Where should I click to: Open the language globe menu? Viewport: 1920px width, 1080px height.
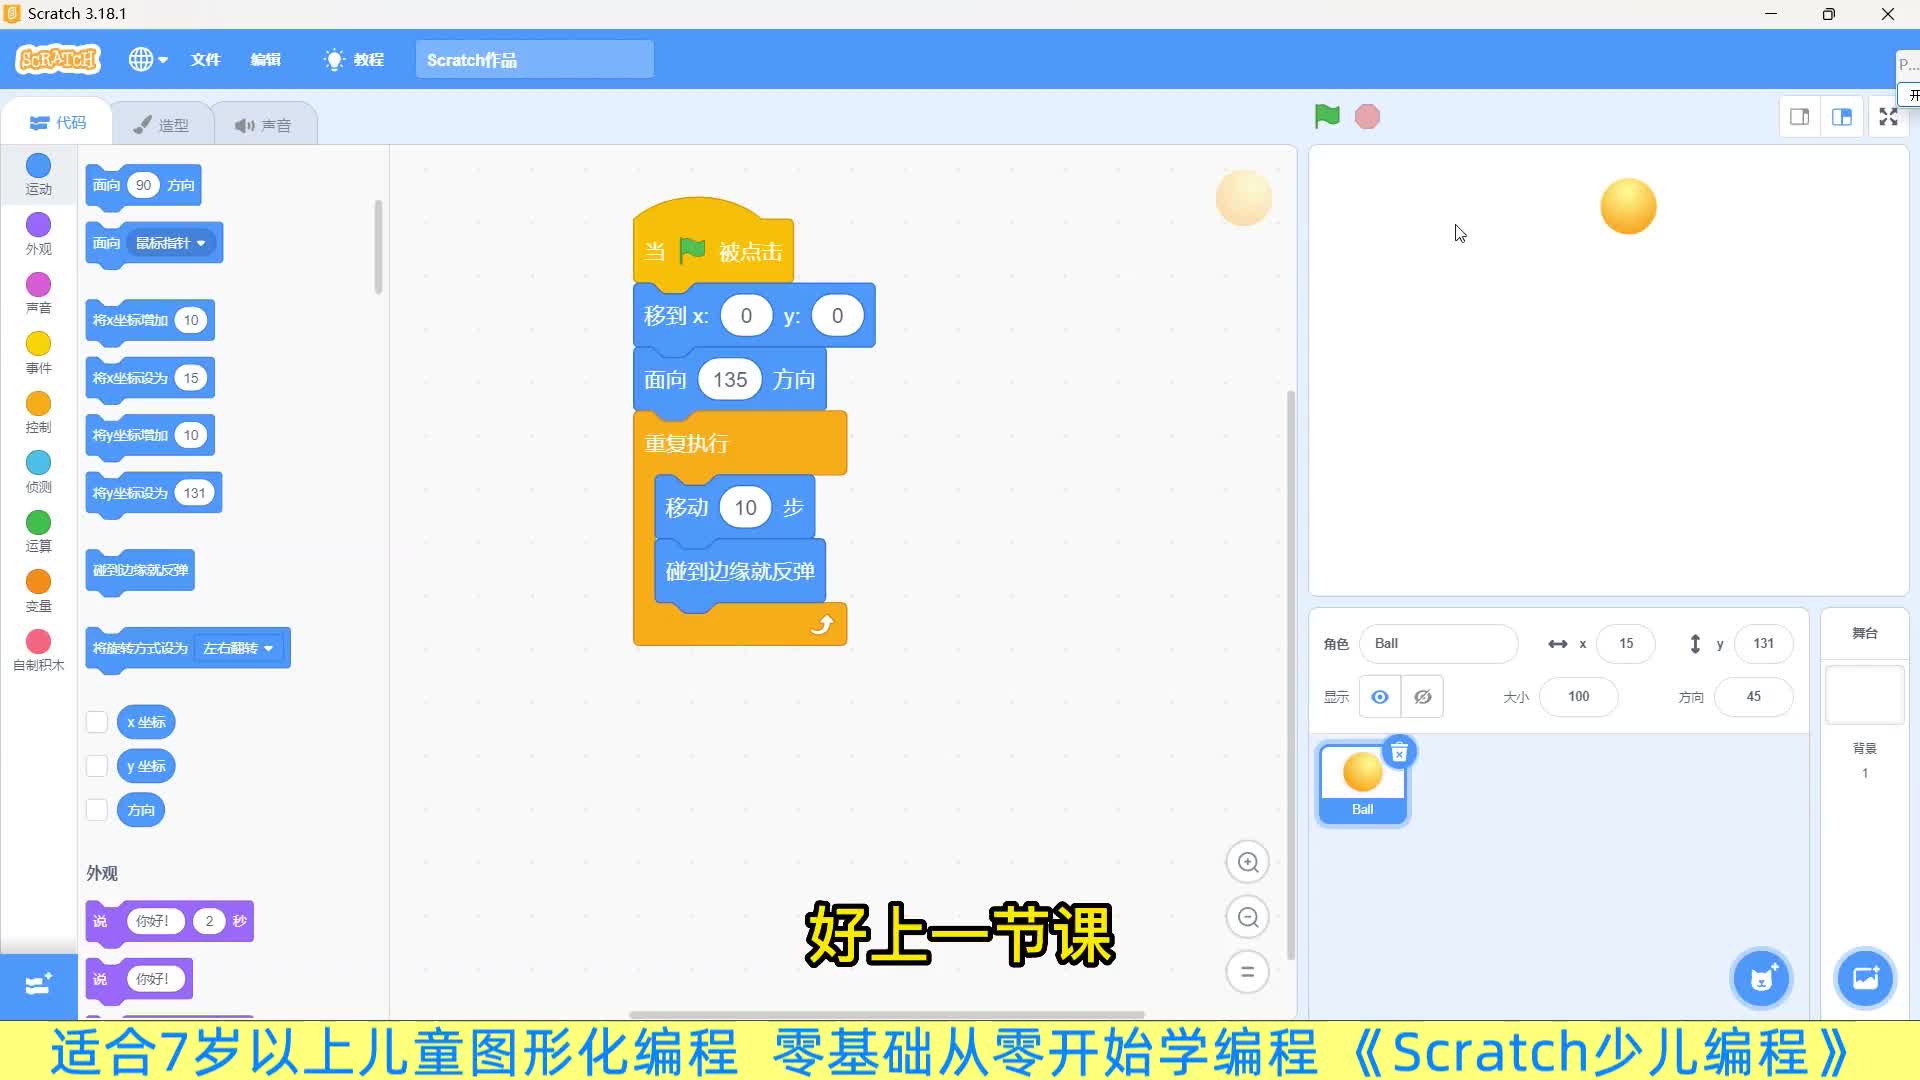click(x=147, y=60)
